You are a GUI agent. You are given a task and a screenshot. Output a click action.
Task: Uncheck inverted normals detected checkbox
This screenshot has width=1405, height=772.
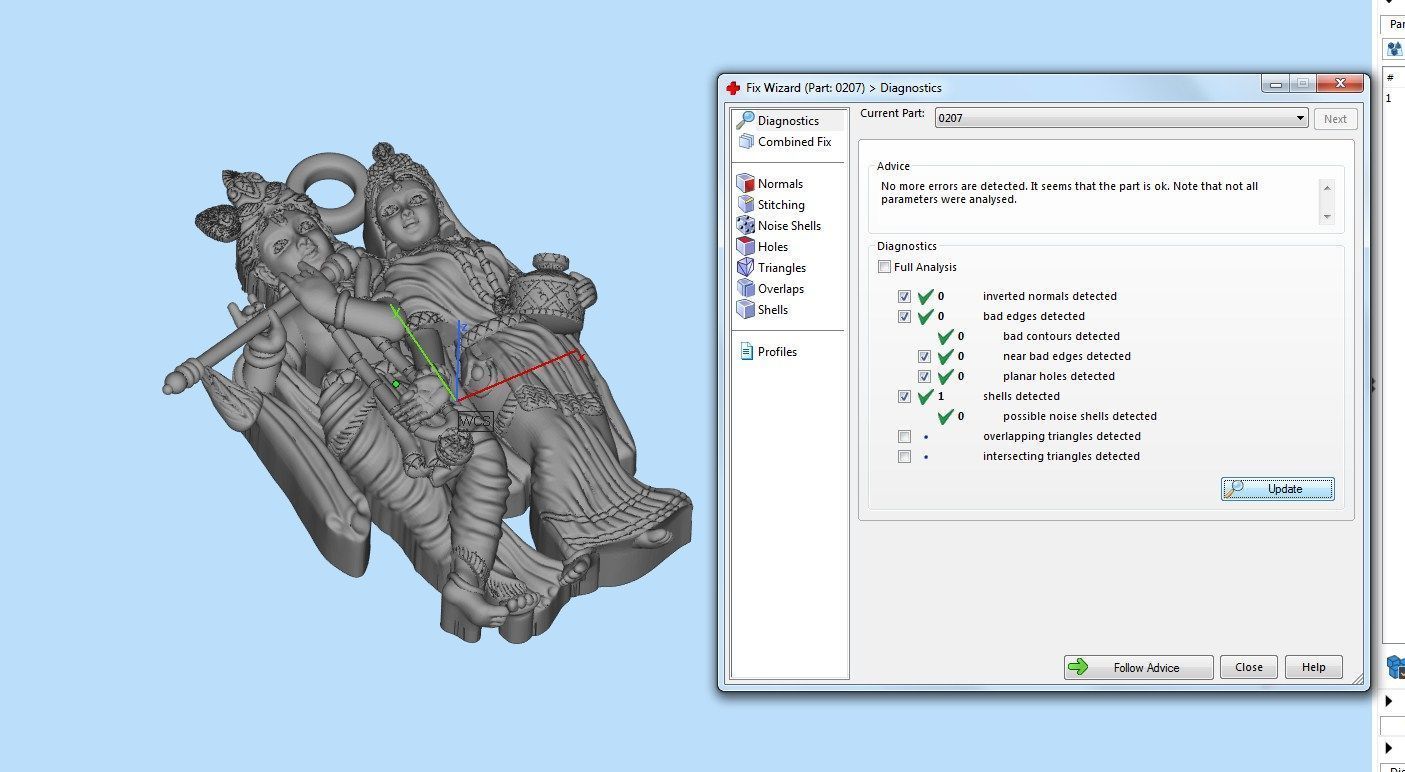[x=904, y=297]
